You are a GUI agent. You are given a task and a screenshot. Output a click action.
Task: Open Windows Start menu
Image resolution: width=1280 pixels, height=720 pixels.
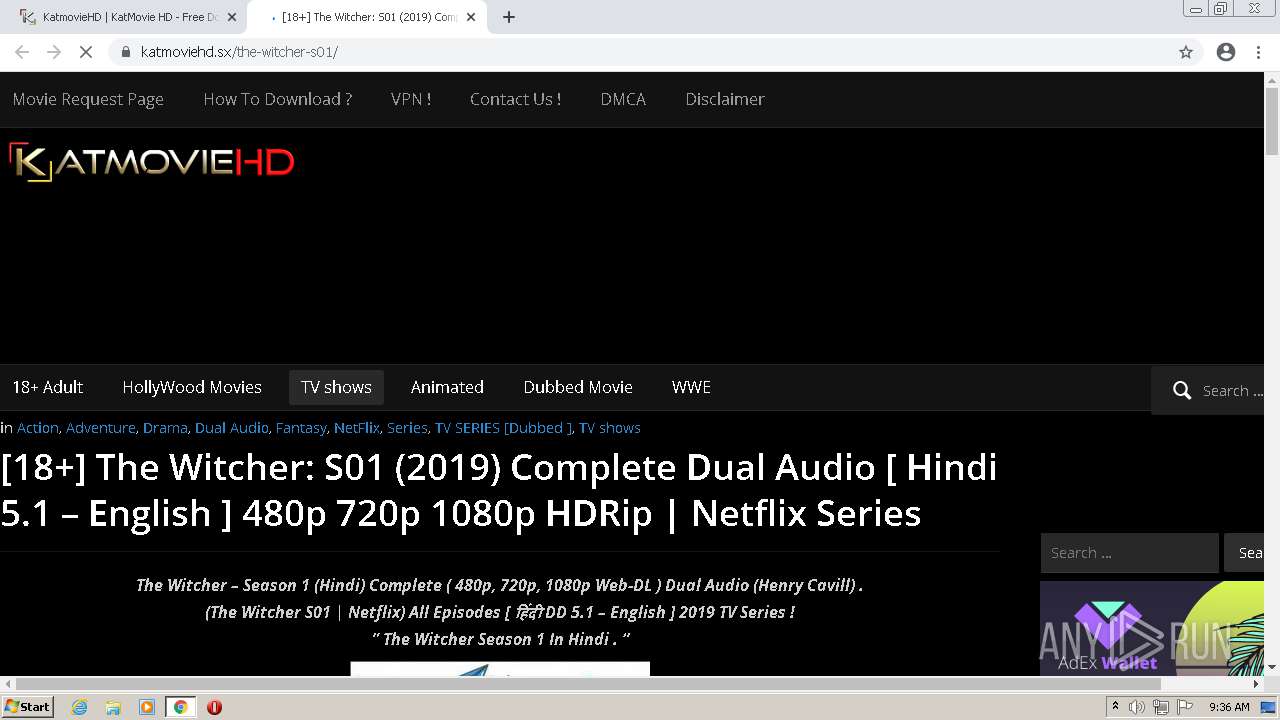(x=27, y=707)
